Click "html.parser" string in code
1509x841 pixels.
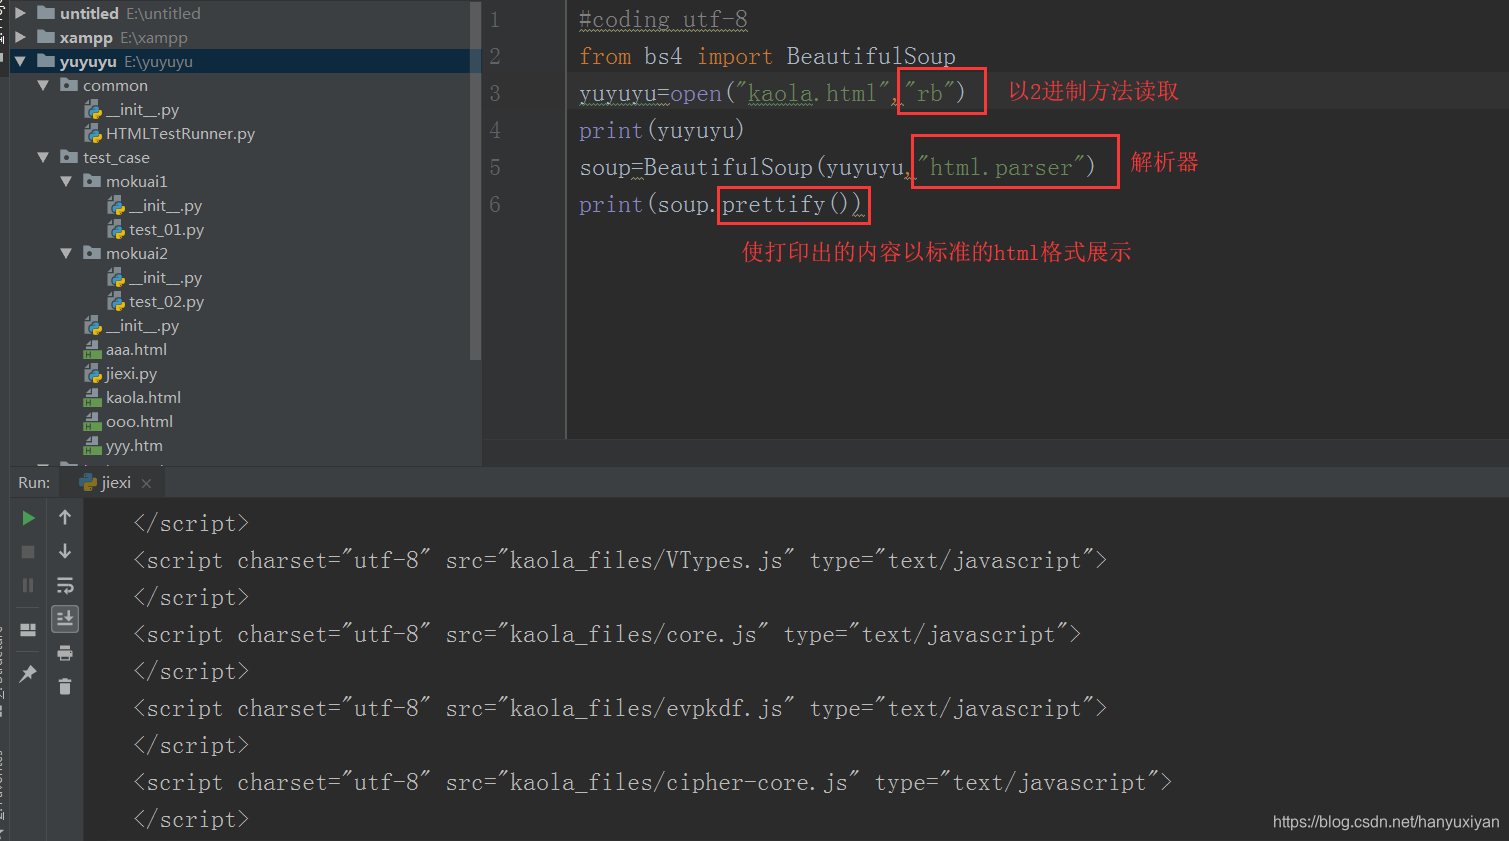coord(1001,167)
